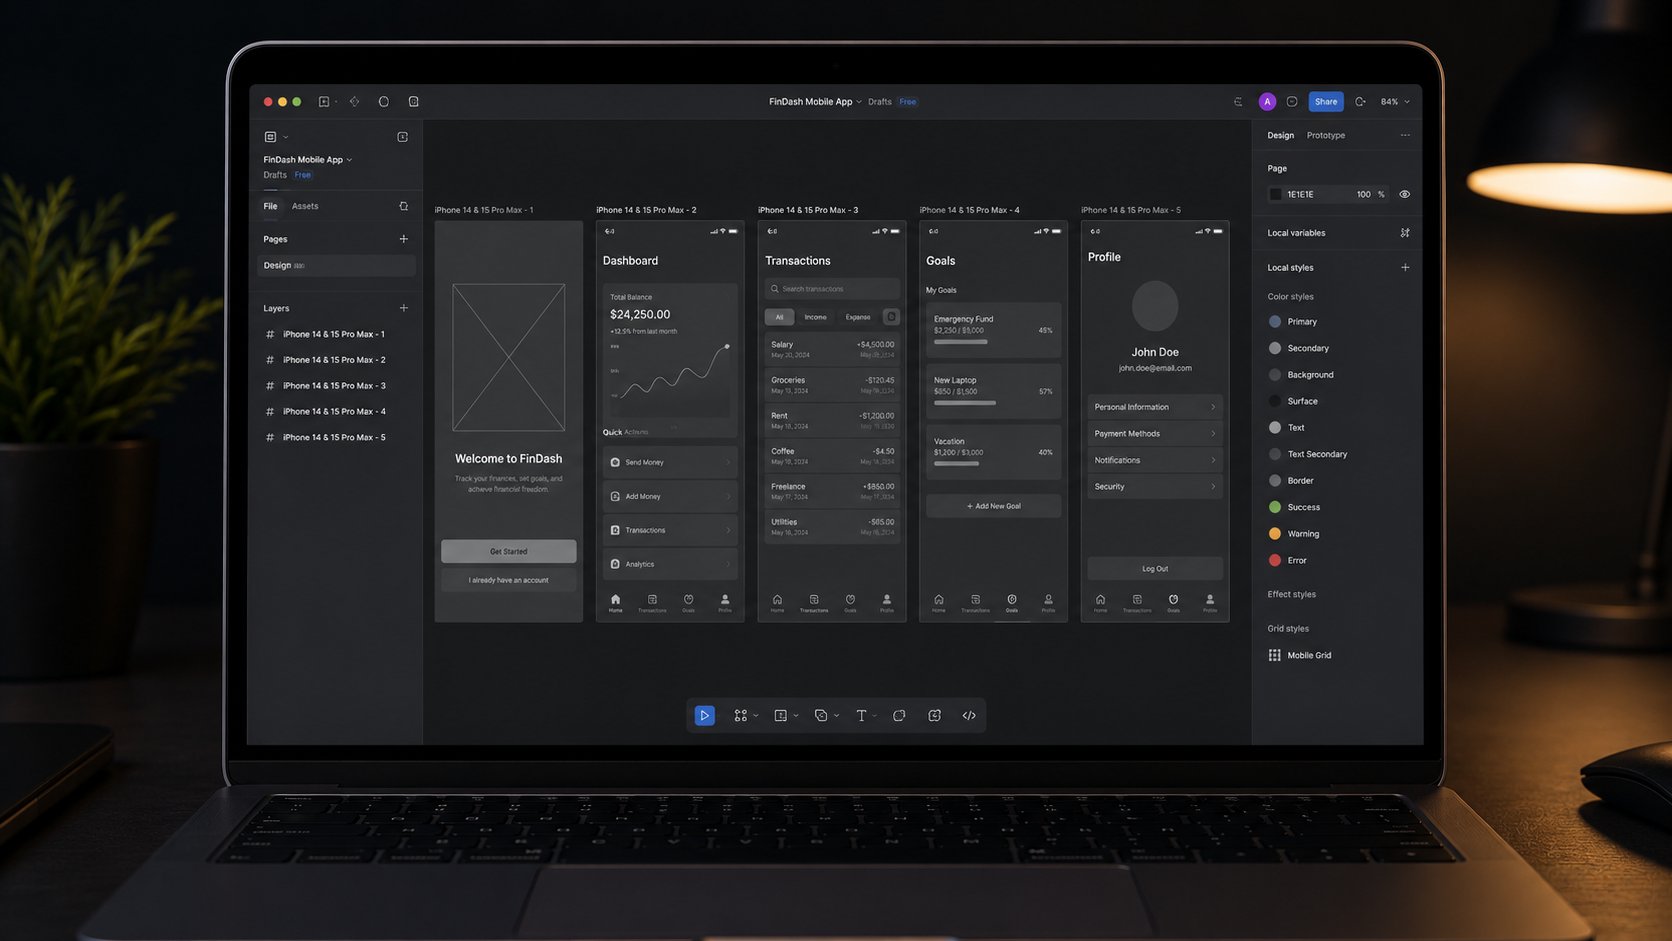This screenshot has height=941, width=1672.
Task: Click frame icon of iPhone 14 & 15 Pro Max - 3 layer
Action: [x=269, y=386]
